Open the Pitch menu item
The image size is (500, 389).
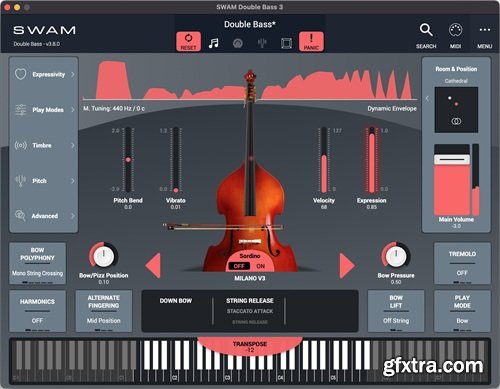click(x=44, y=181)
